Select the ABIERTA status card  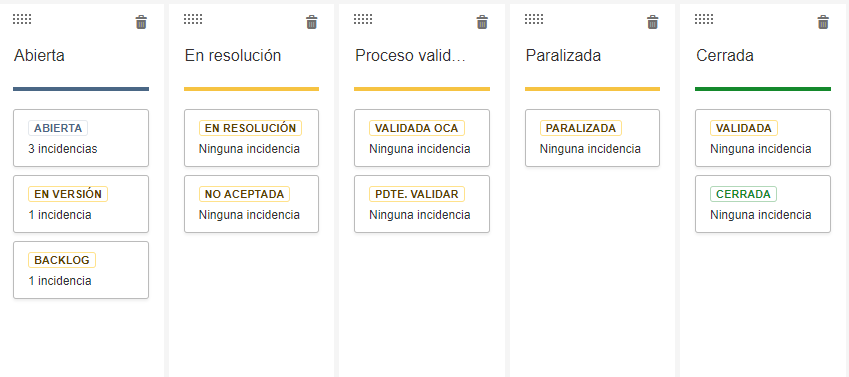[81, 138]
